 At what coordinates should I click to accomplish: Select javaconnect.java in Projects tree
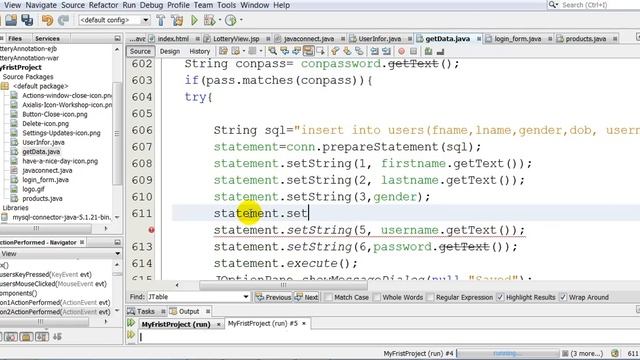(47, 170)
